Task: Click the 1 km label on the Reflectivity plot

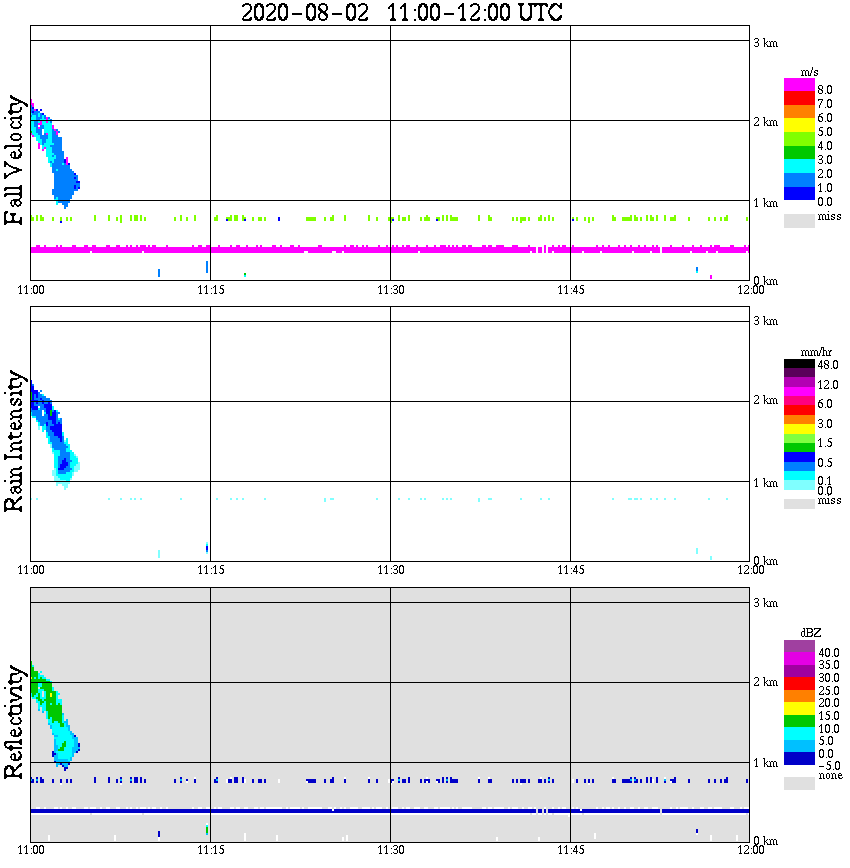Action: click(765, 763)
